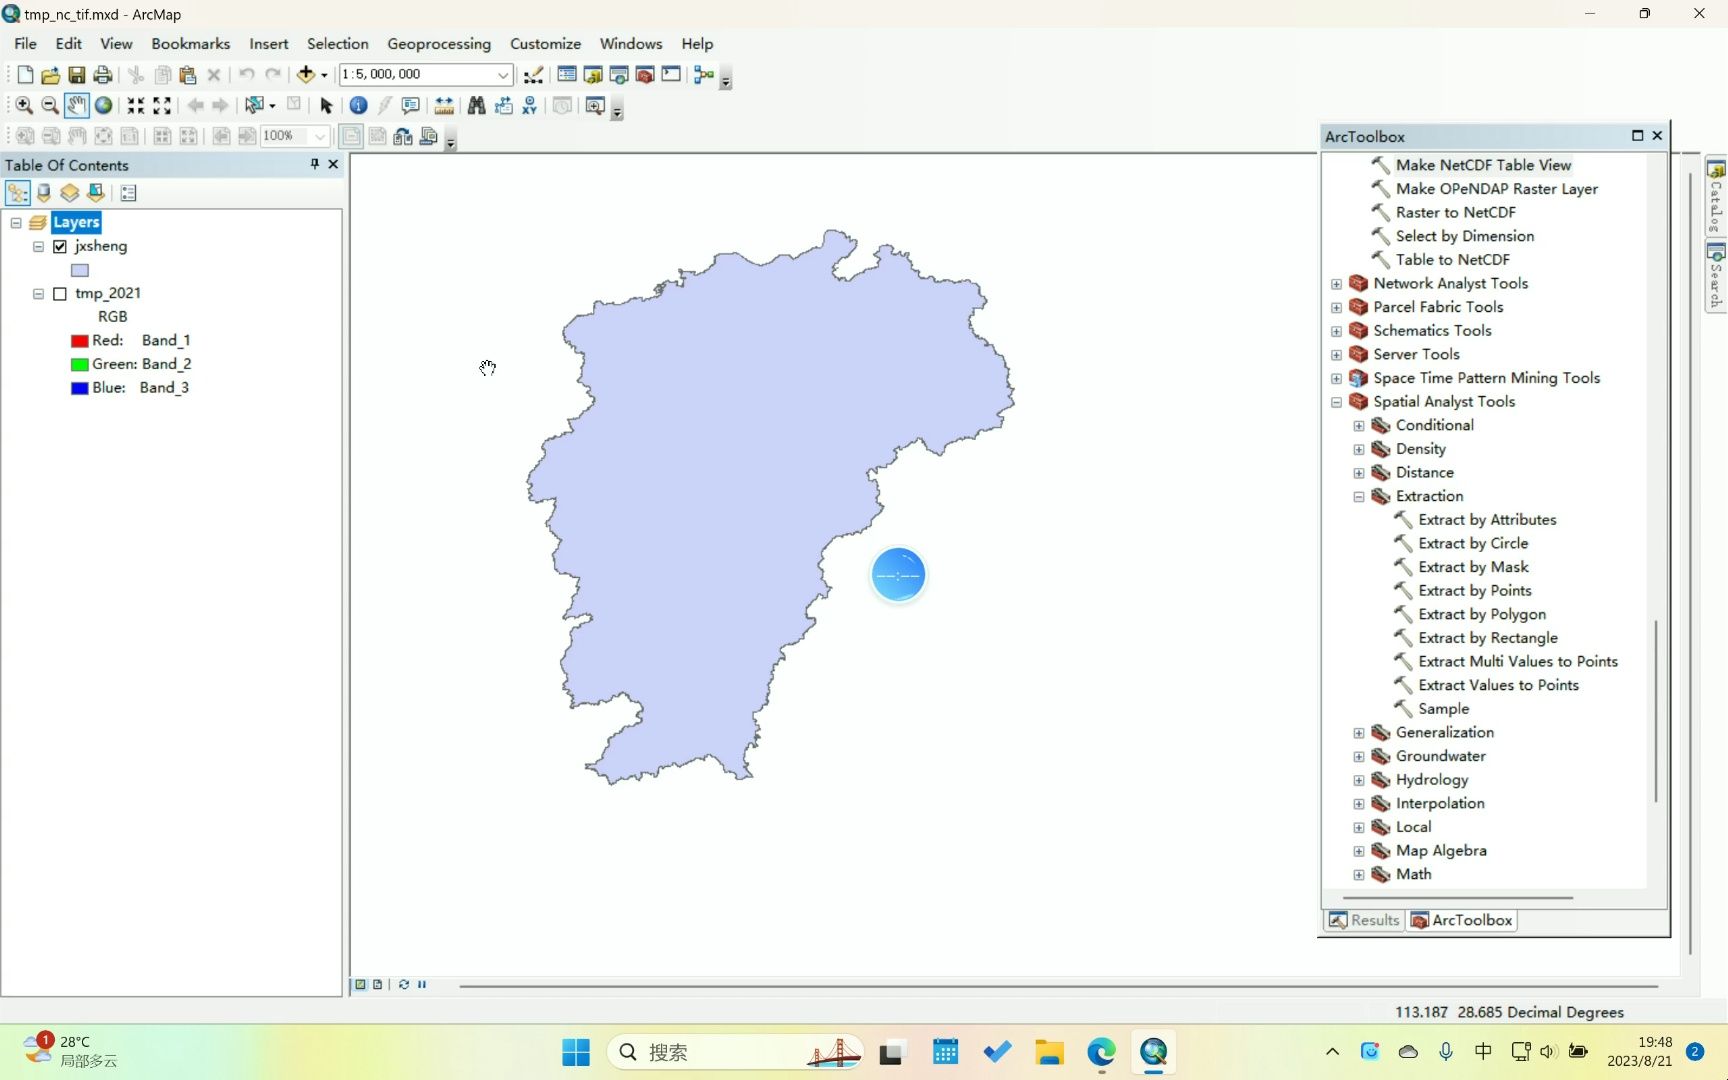Image resolution: width=1728 pixels, height=1080 pixels.
Task: Switch to the Results tab
Action: coord(1363,920)
